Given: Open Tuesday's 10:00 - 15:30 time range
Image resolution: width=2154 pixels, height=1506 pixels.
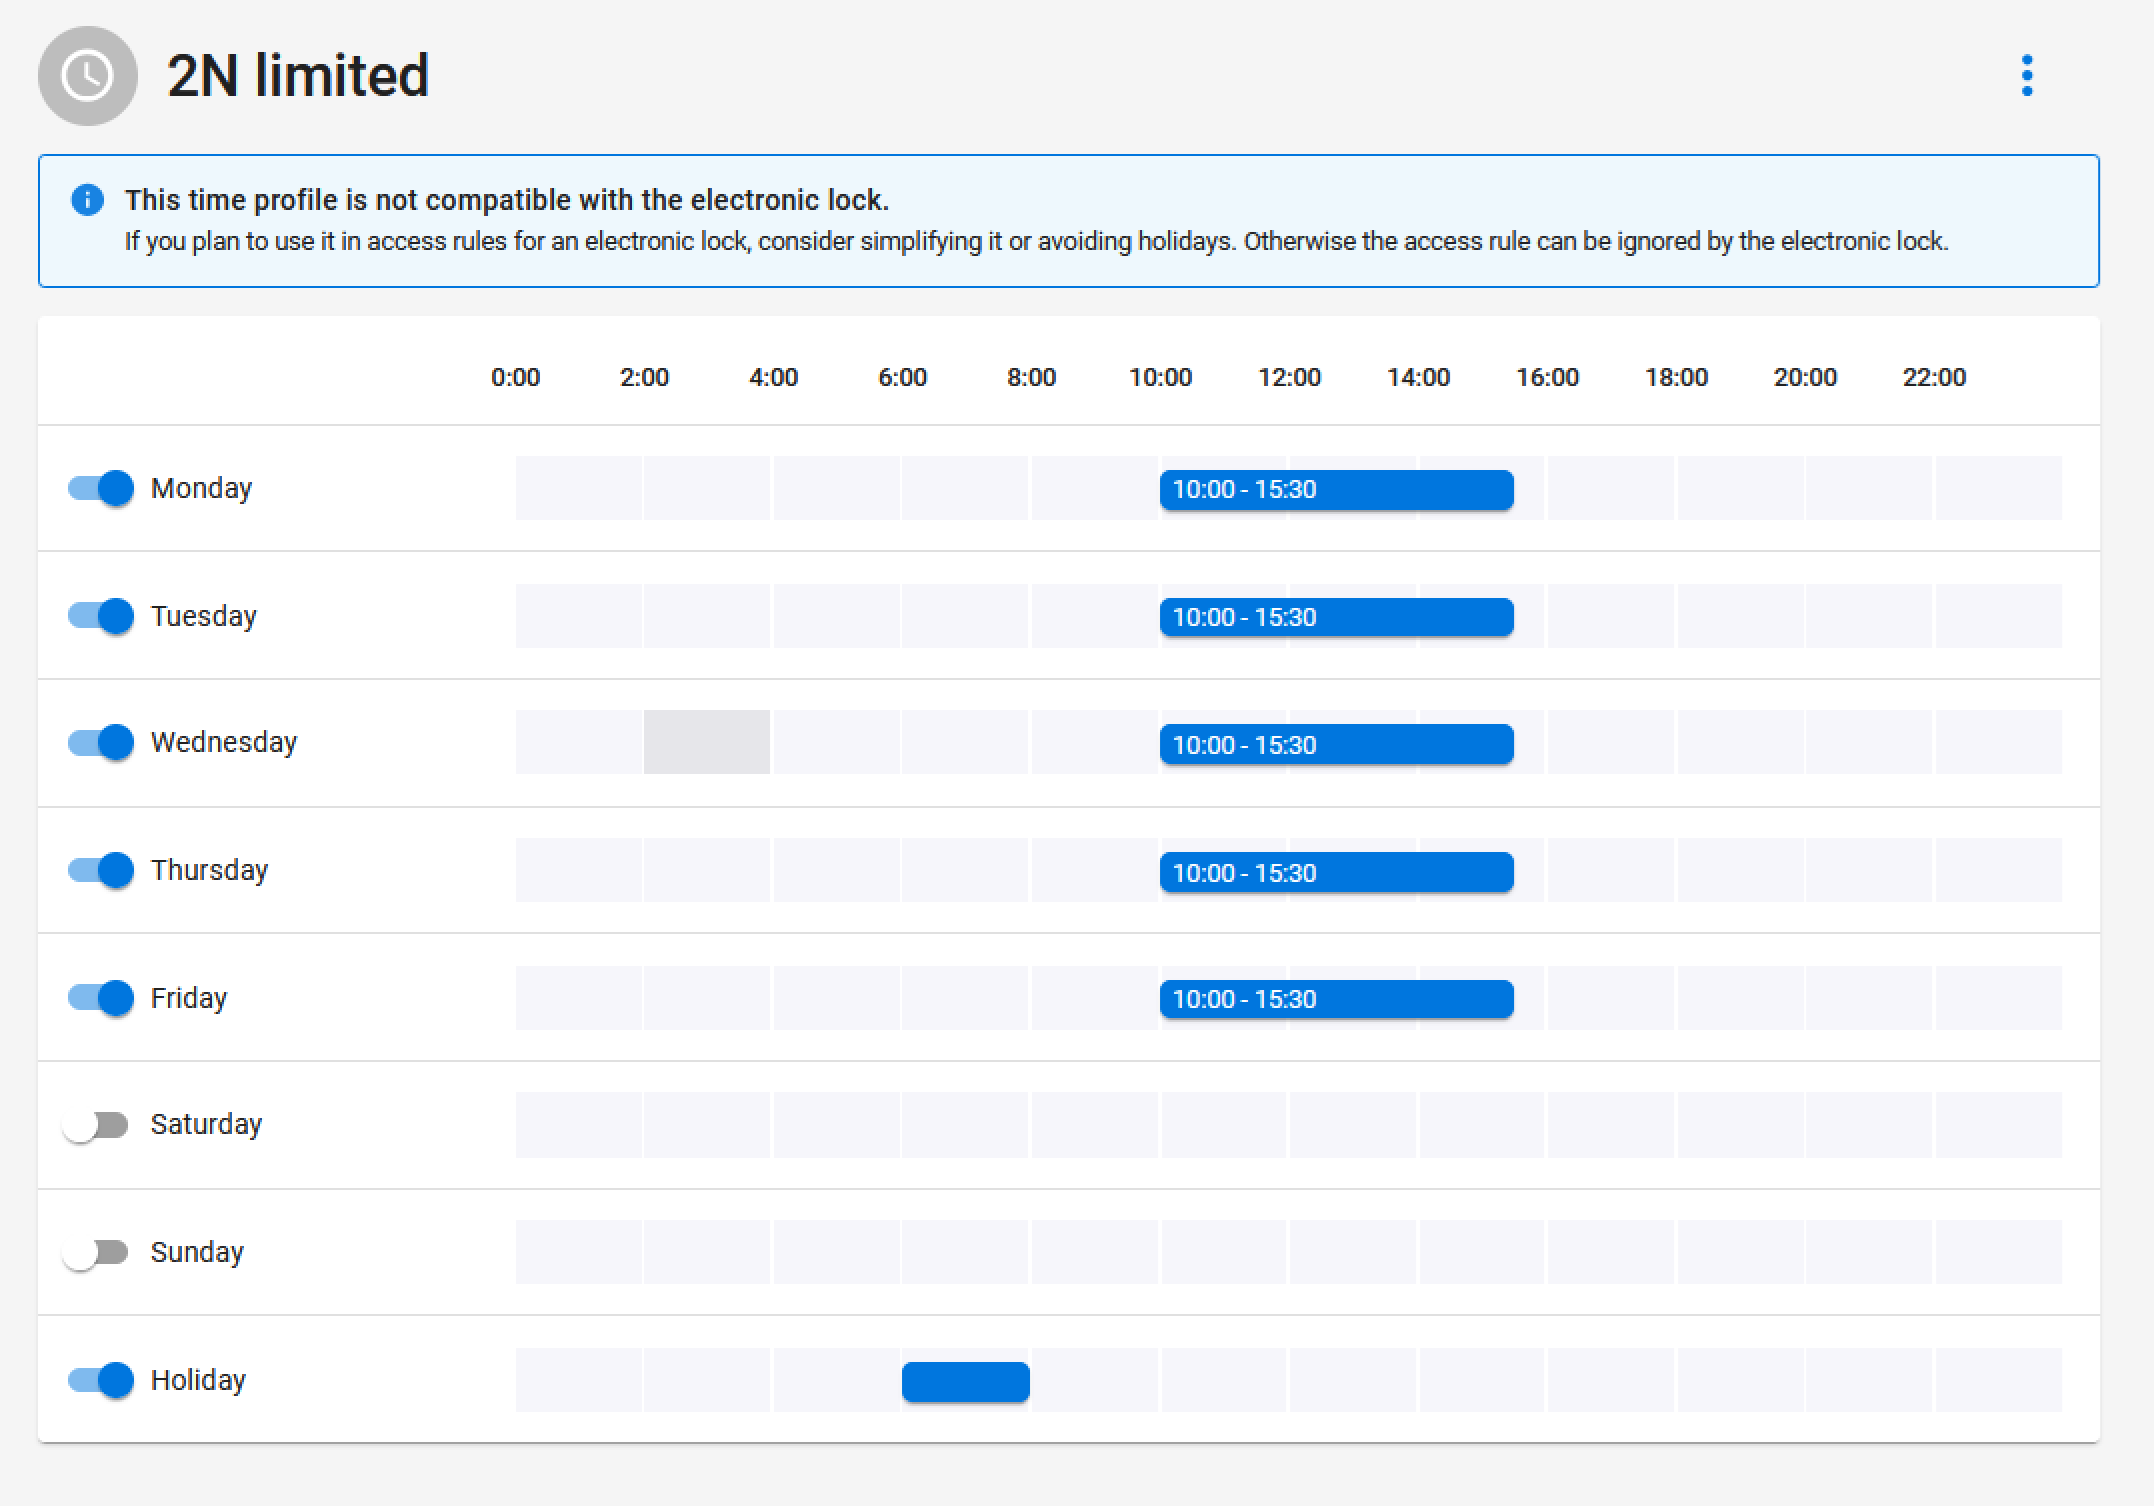Looking at the screenshot, I should pos(1337,617).
